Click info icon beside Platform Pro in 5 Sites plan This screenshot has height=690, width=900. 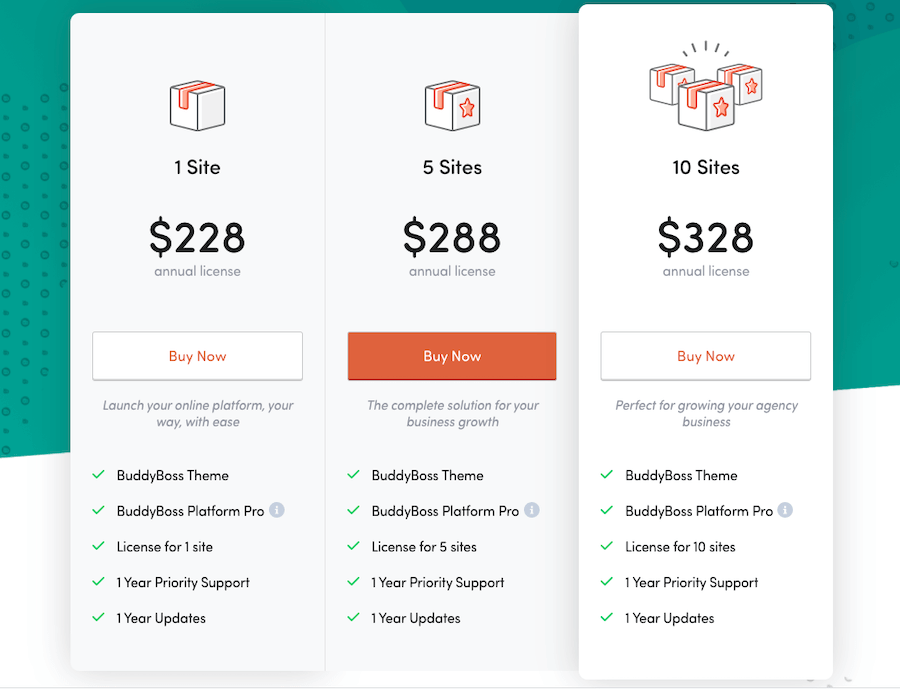click(532, 510)
